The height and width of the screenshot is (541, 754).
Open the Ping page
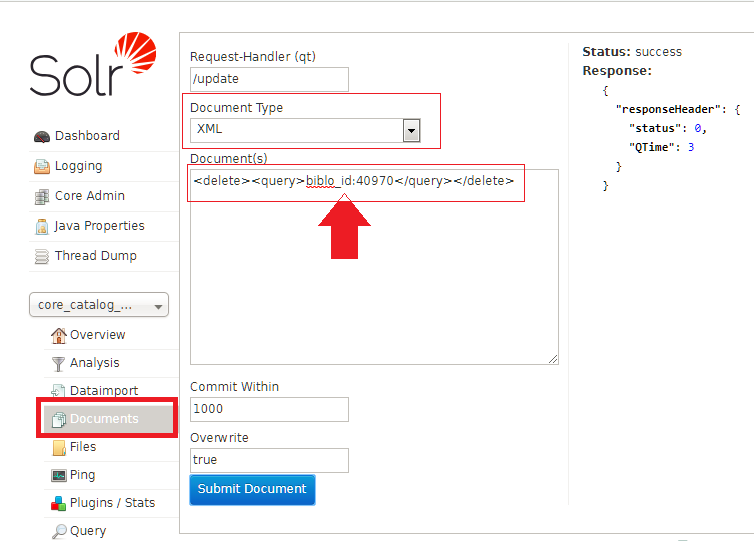pyautogui.click(x=82, y=475)
